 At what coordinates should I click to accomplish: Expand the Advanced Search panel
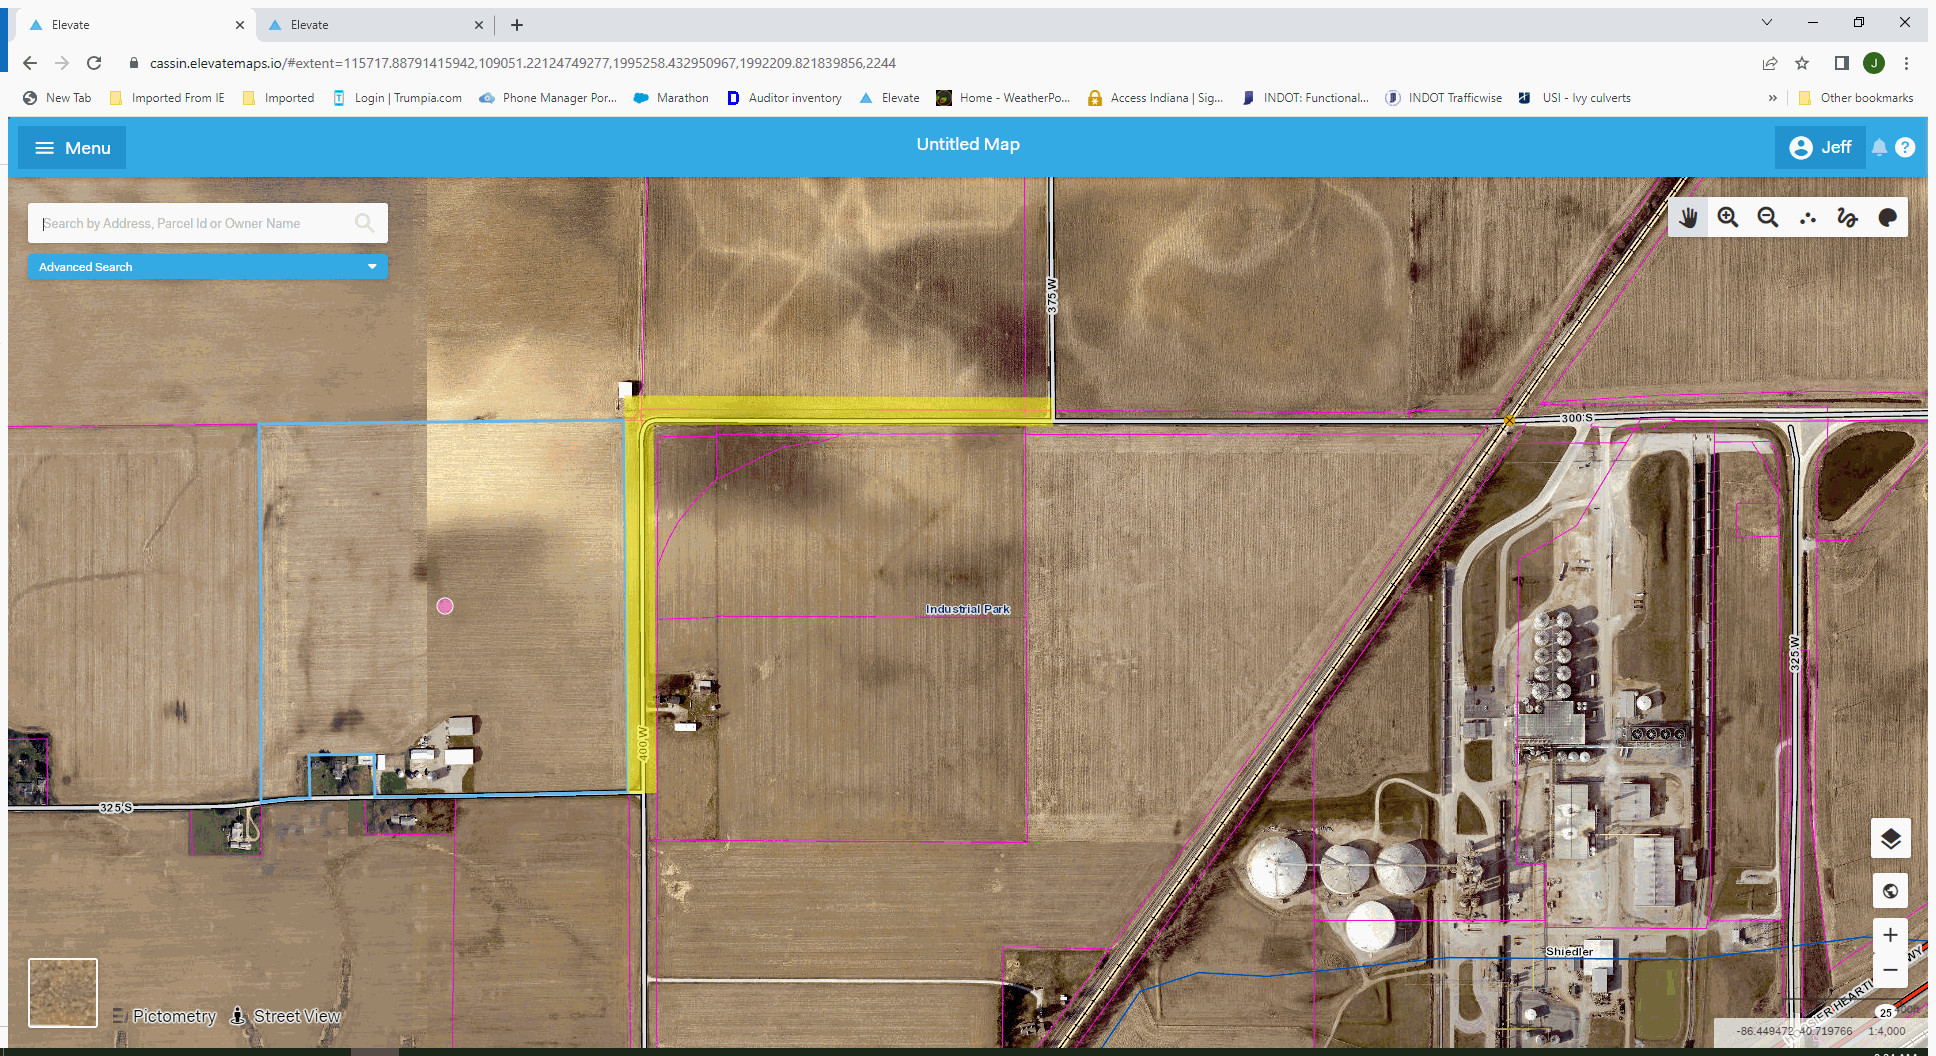coord(207,266)
